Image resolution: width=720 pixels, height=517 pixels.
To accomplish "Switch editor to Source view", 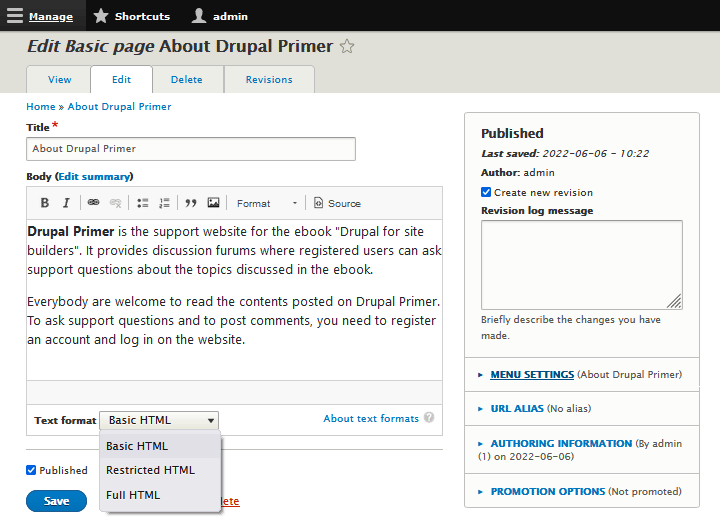I will point(337,203).
